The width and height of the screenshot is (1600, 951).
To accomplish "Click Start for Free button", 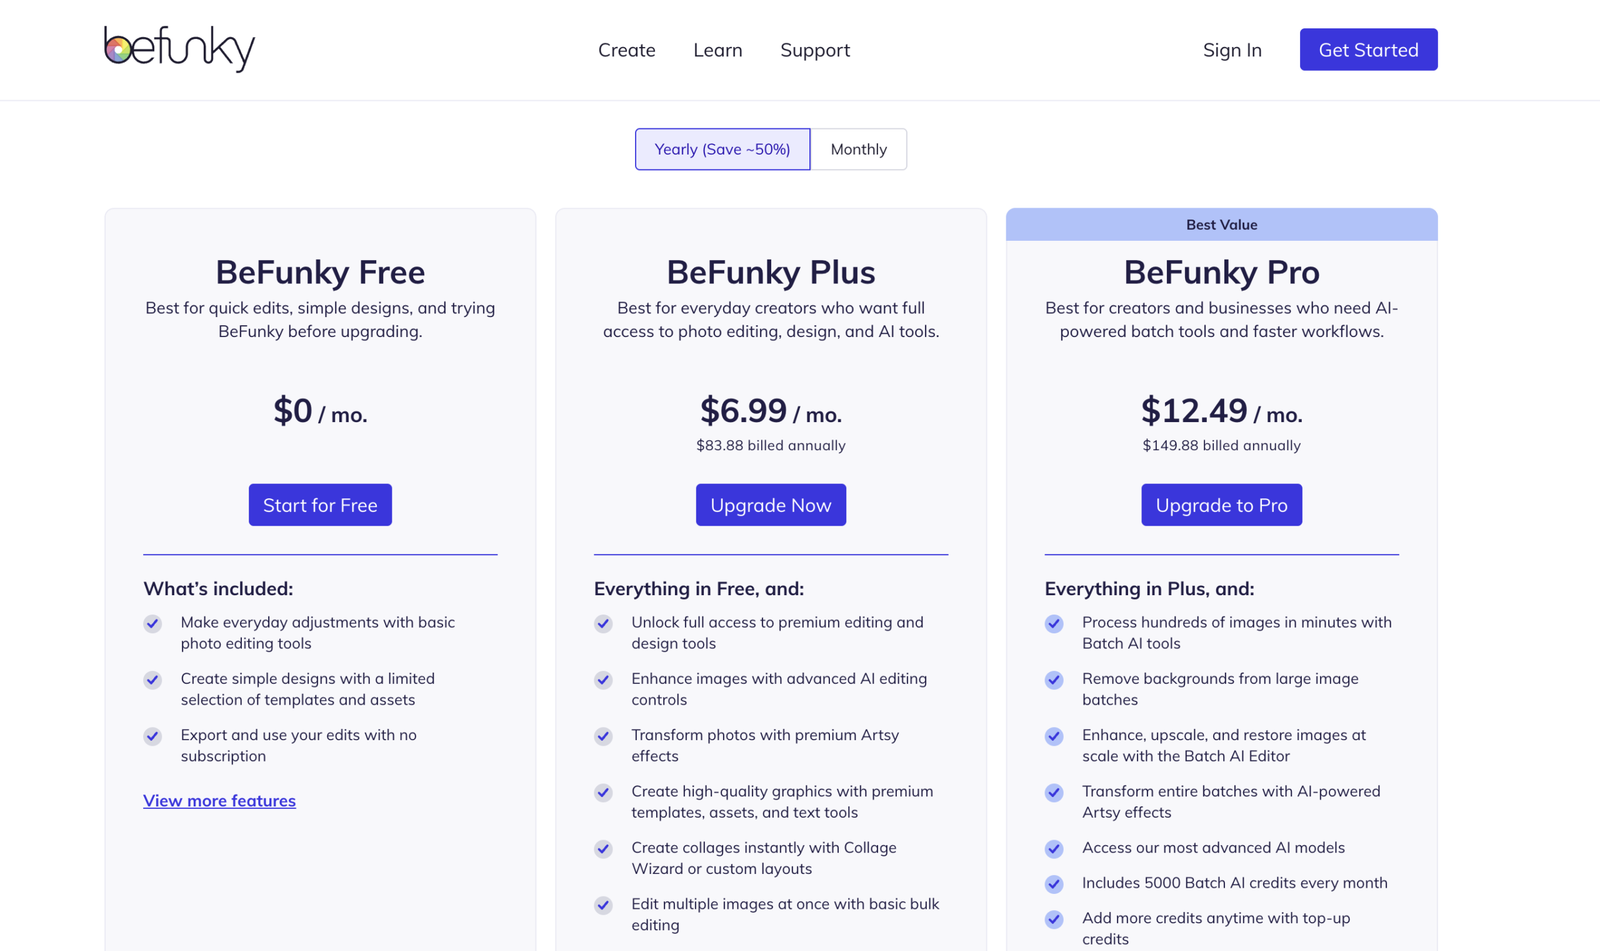I will [x=320, y=505].
